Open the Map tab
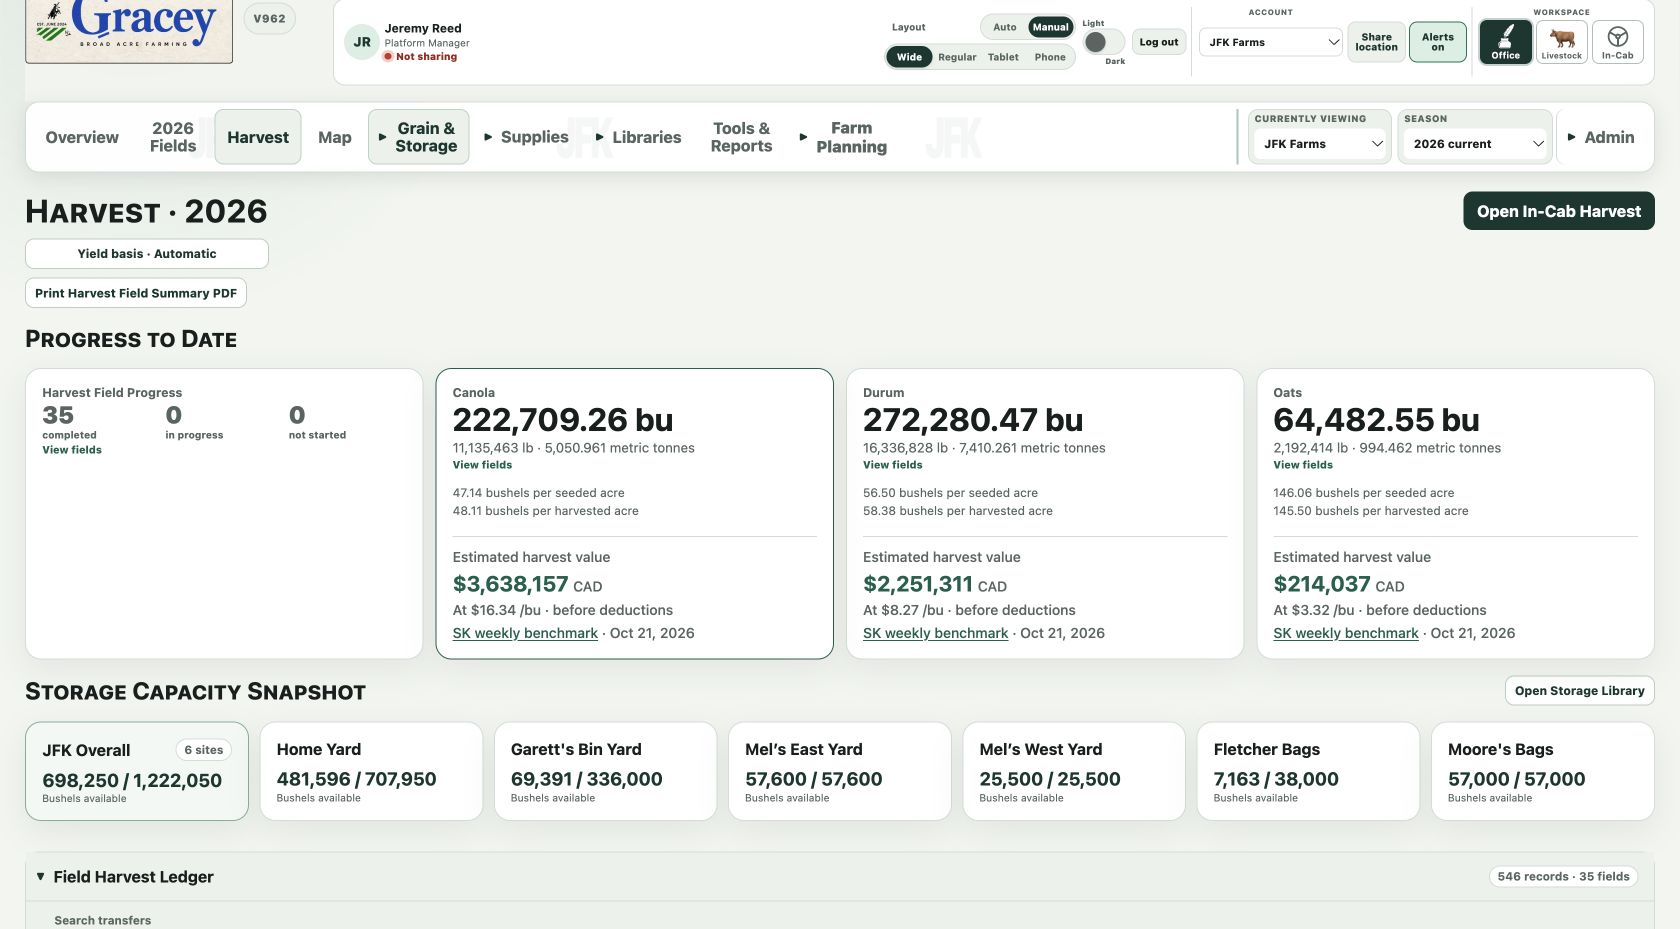1680x929 pixels. [335, 137]
